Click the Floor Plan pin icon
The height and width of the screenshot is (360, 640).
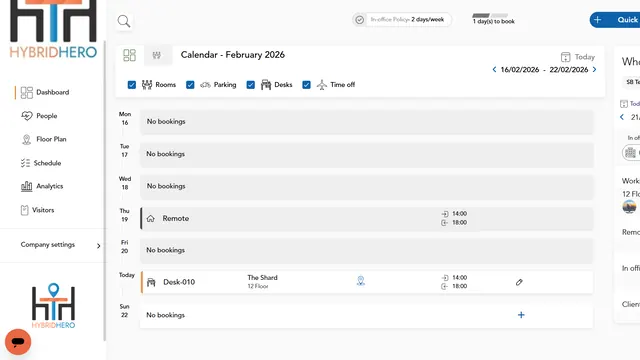(x=27, y=140)
